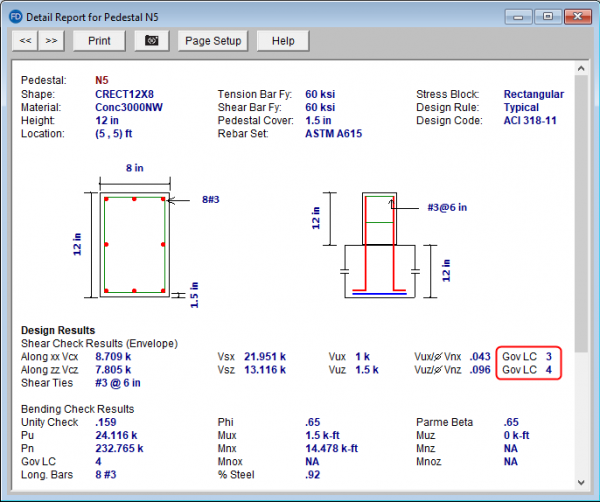Select shape value CRECT12X8
This screenshot has width=600, height=502.
pos(124,94)
